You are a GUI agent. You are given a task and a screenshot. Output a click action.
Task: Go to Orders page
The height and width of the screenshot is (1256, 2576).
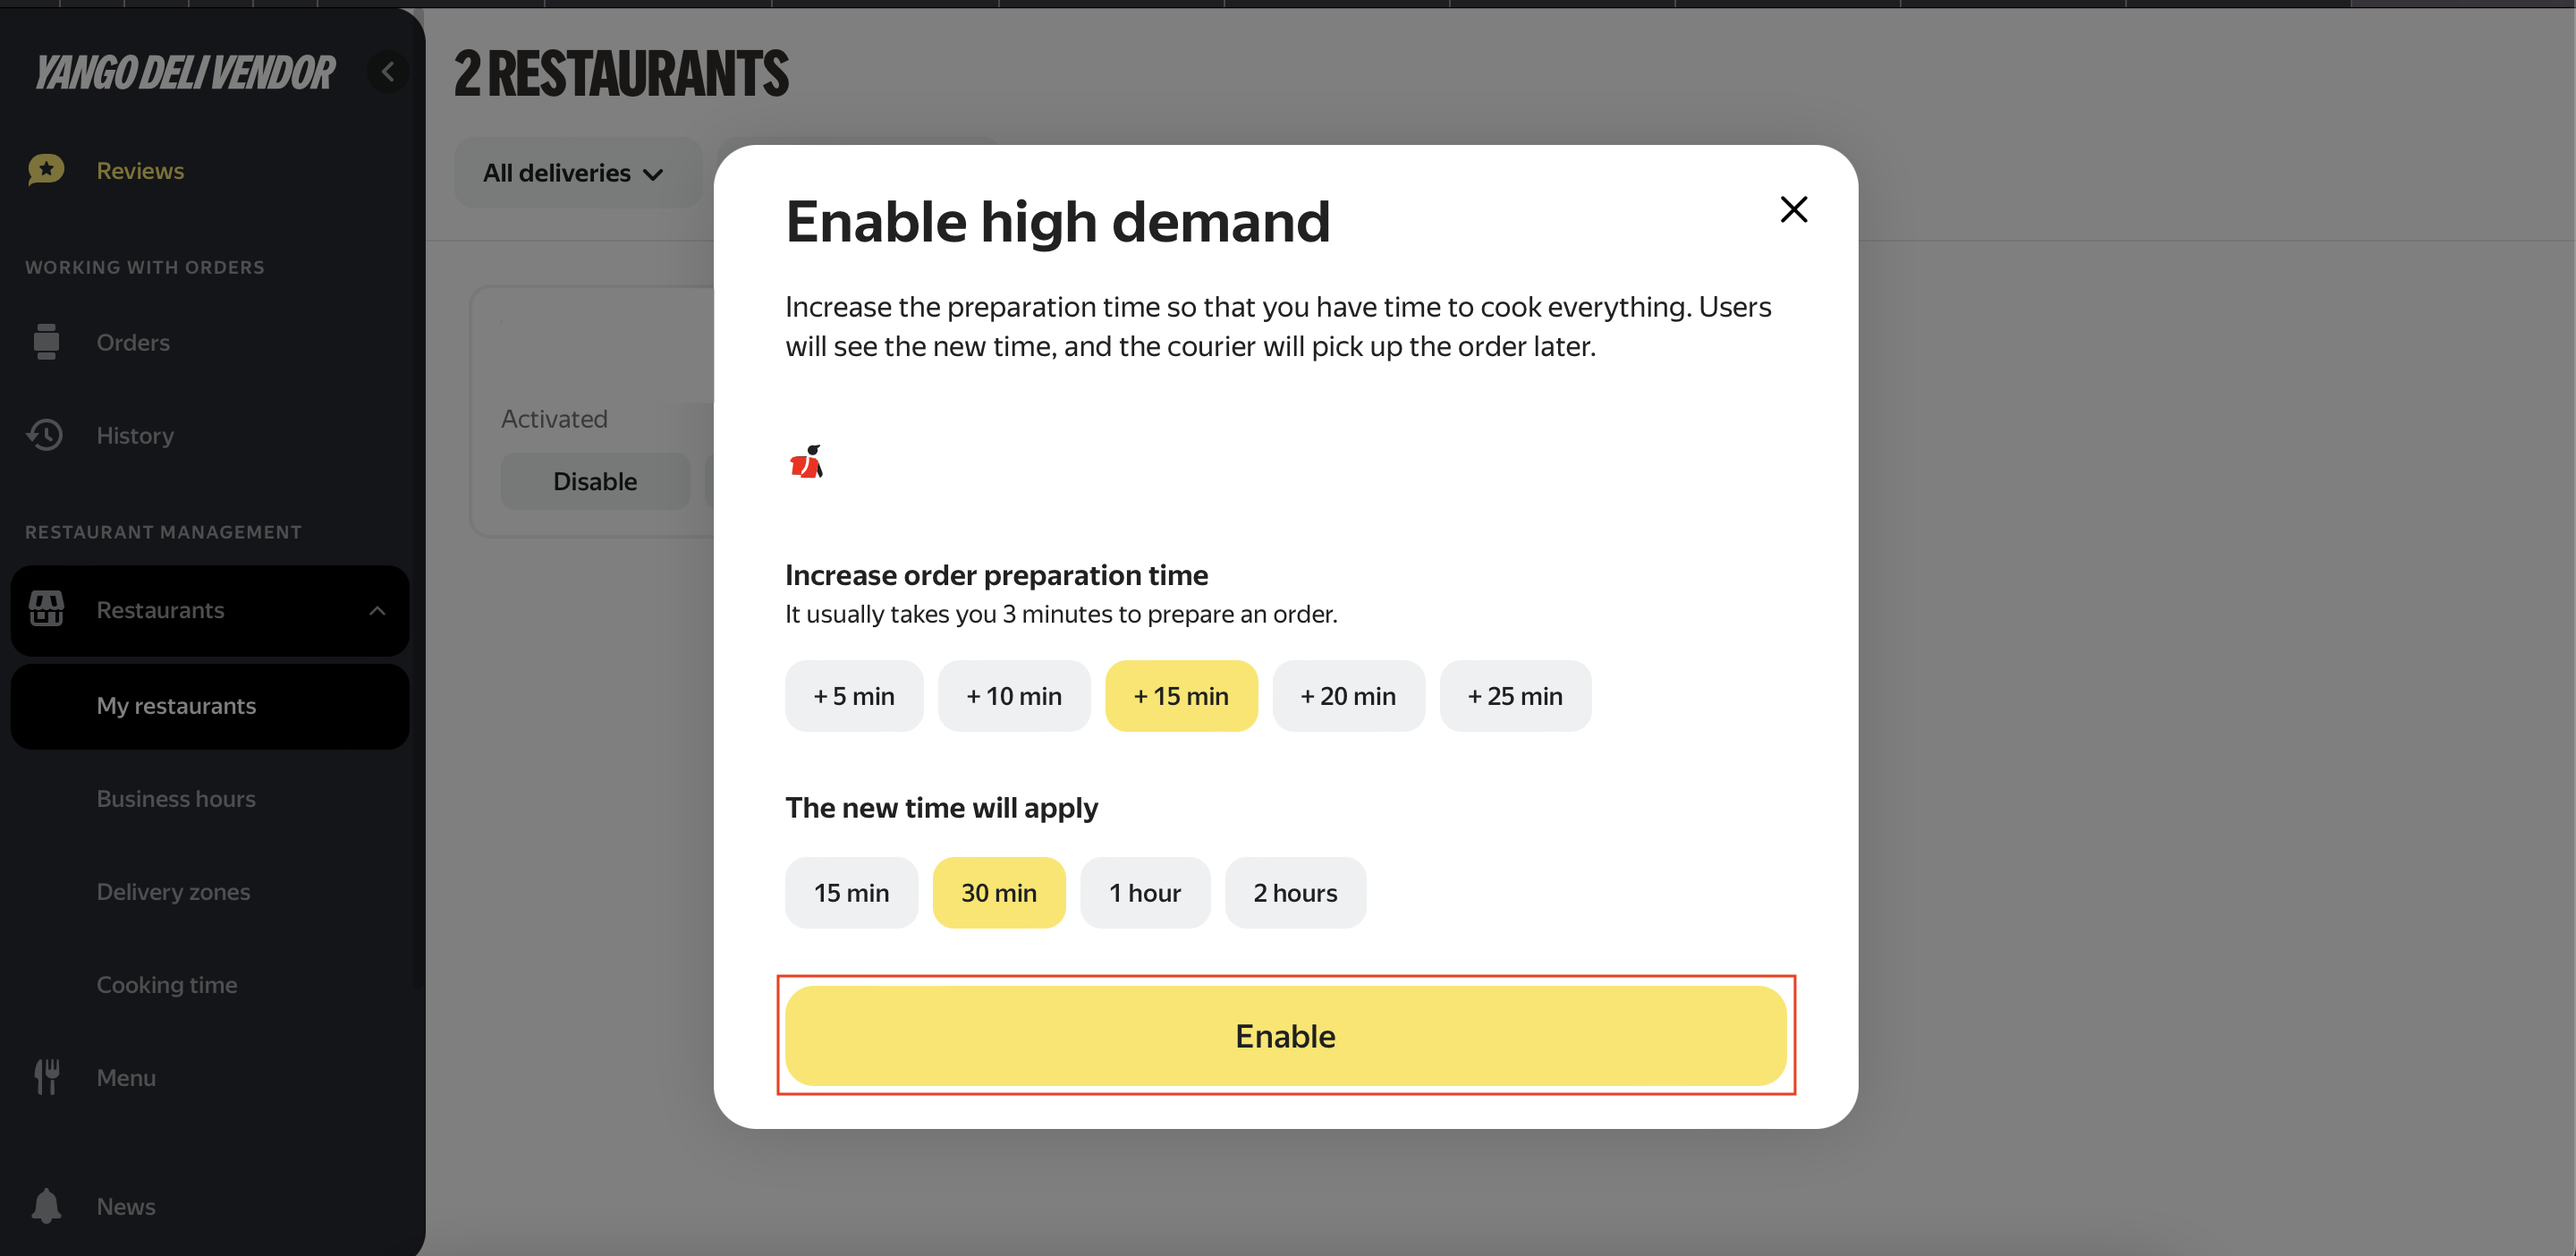pyautogui.click(x=133, y=342)
